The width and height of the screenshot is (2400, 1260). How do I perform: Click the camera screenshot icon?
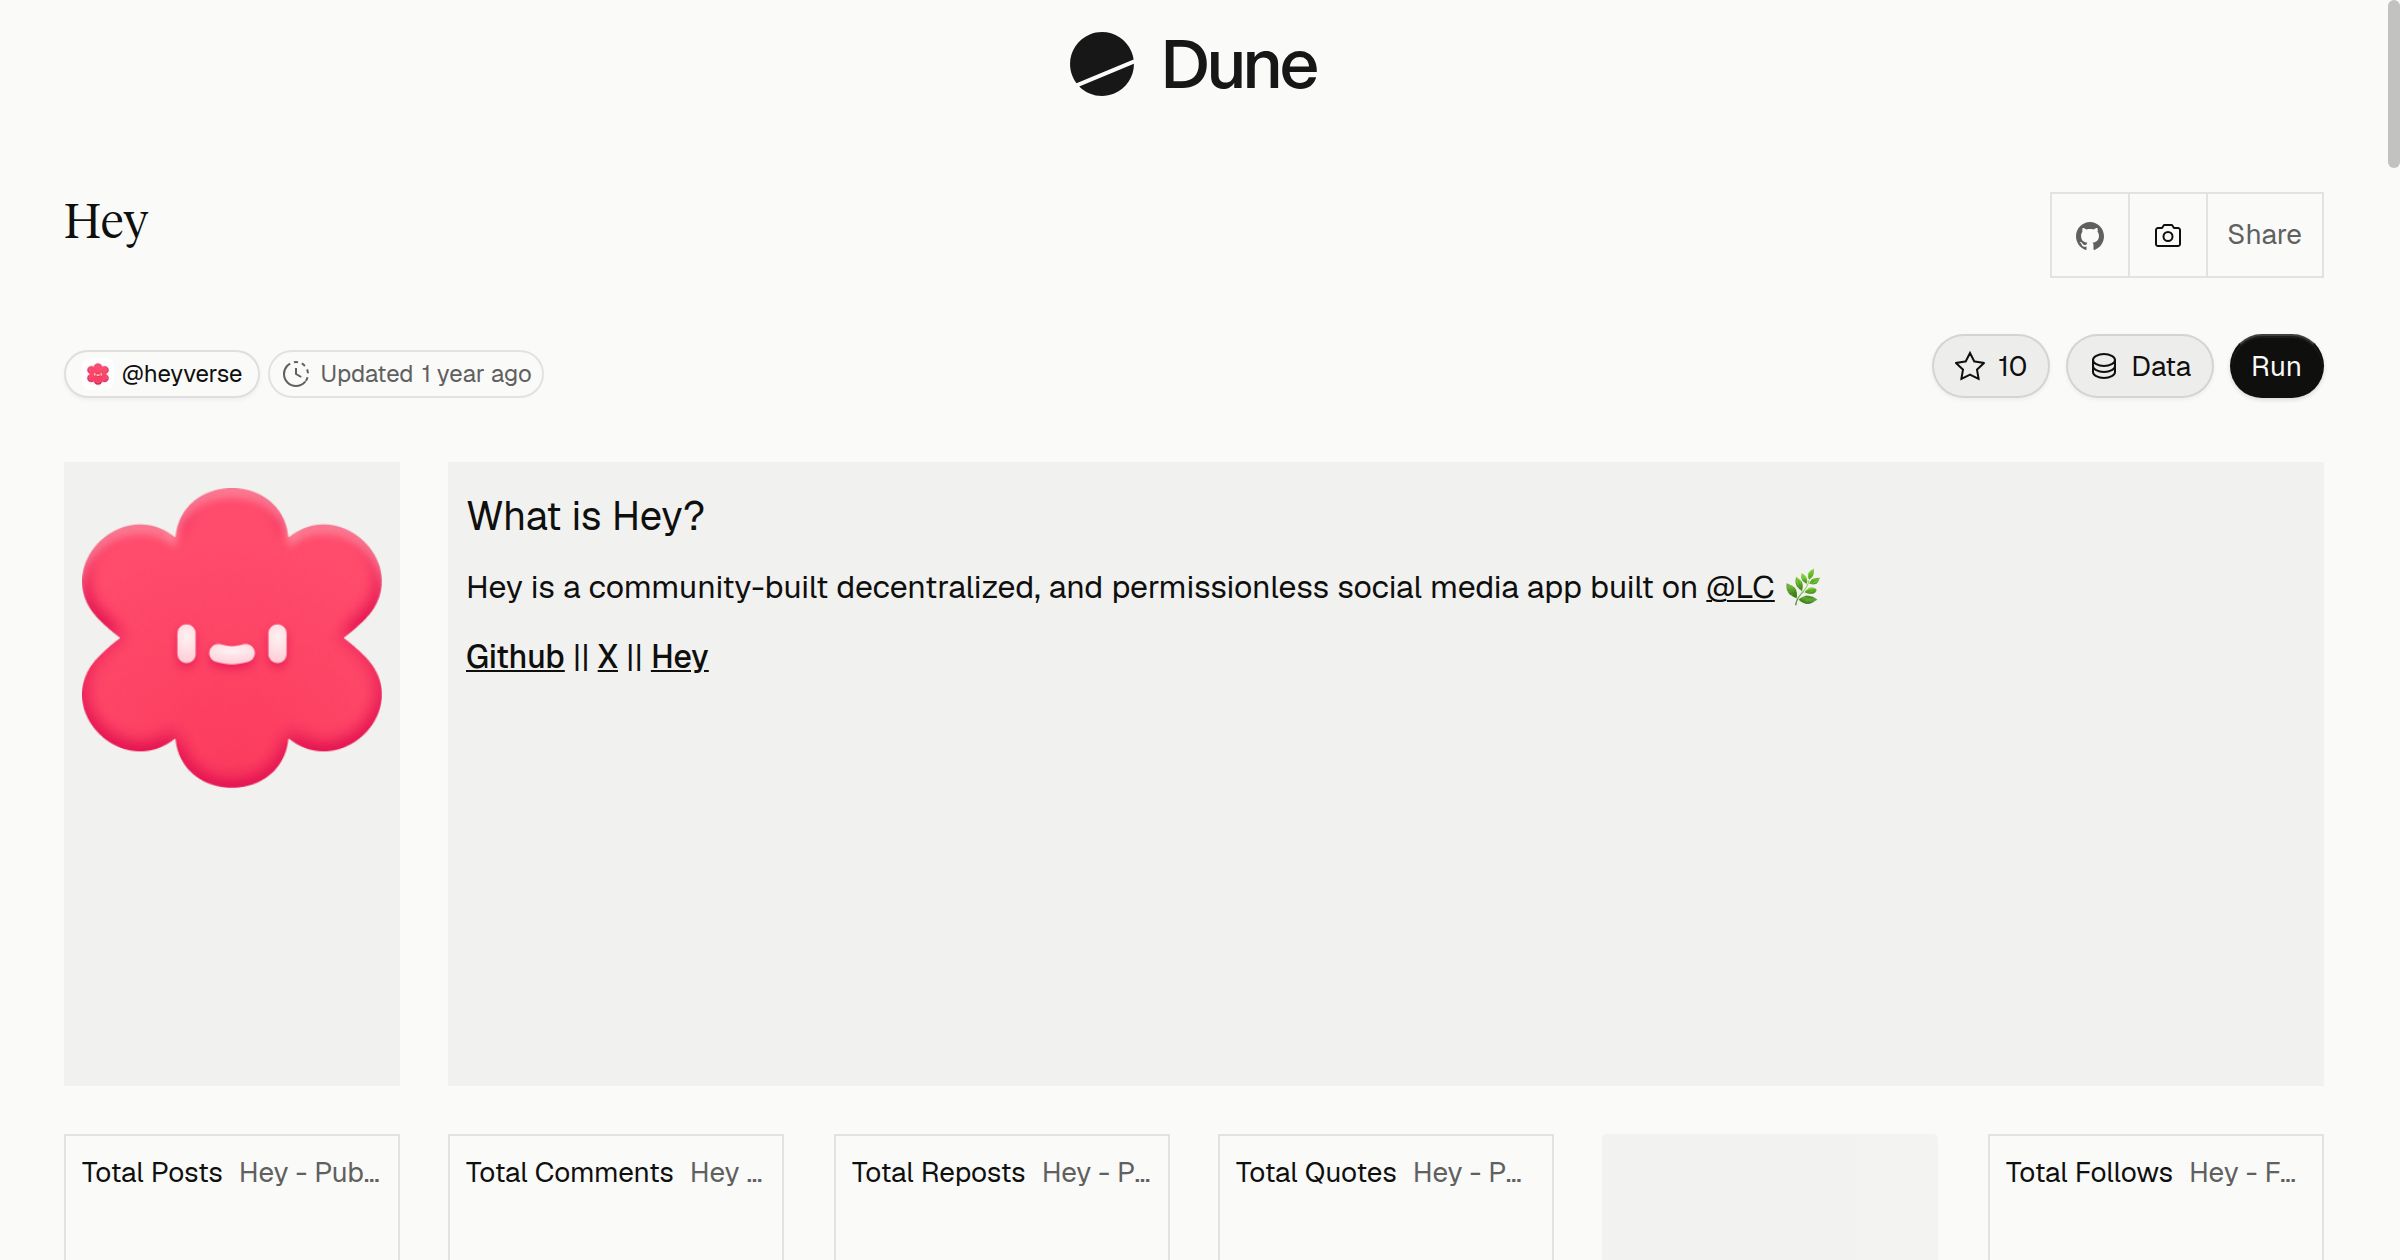pos(2168,235)
